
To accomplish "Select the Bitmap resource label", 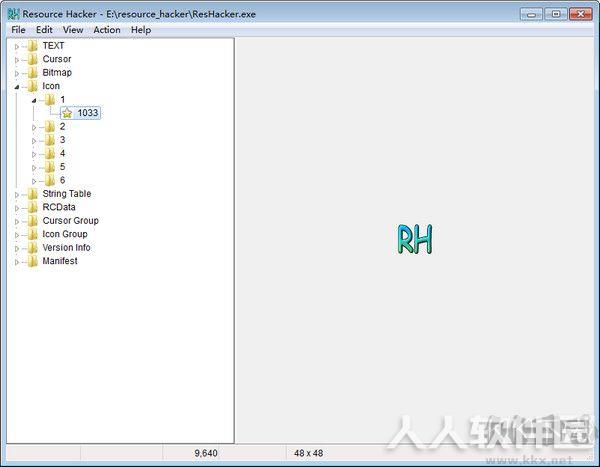I will 57,72.
